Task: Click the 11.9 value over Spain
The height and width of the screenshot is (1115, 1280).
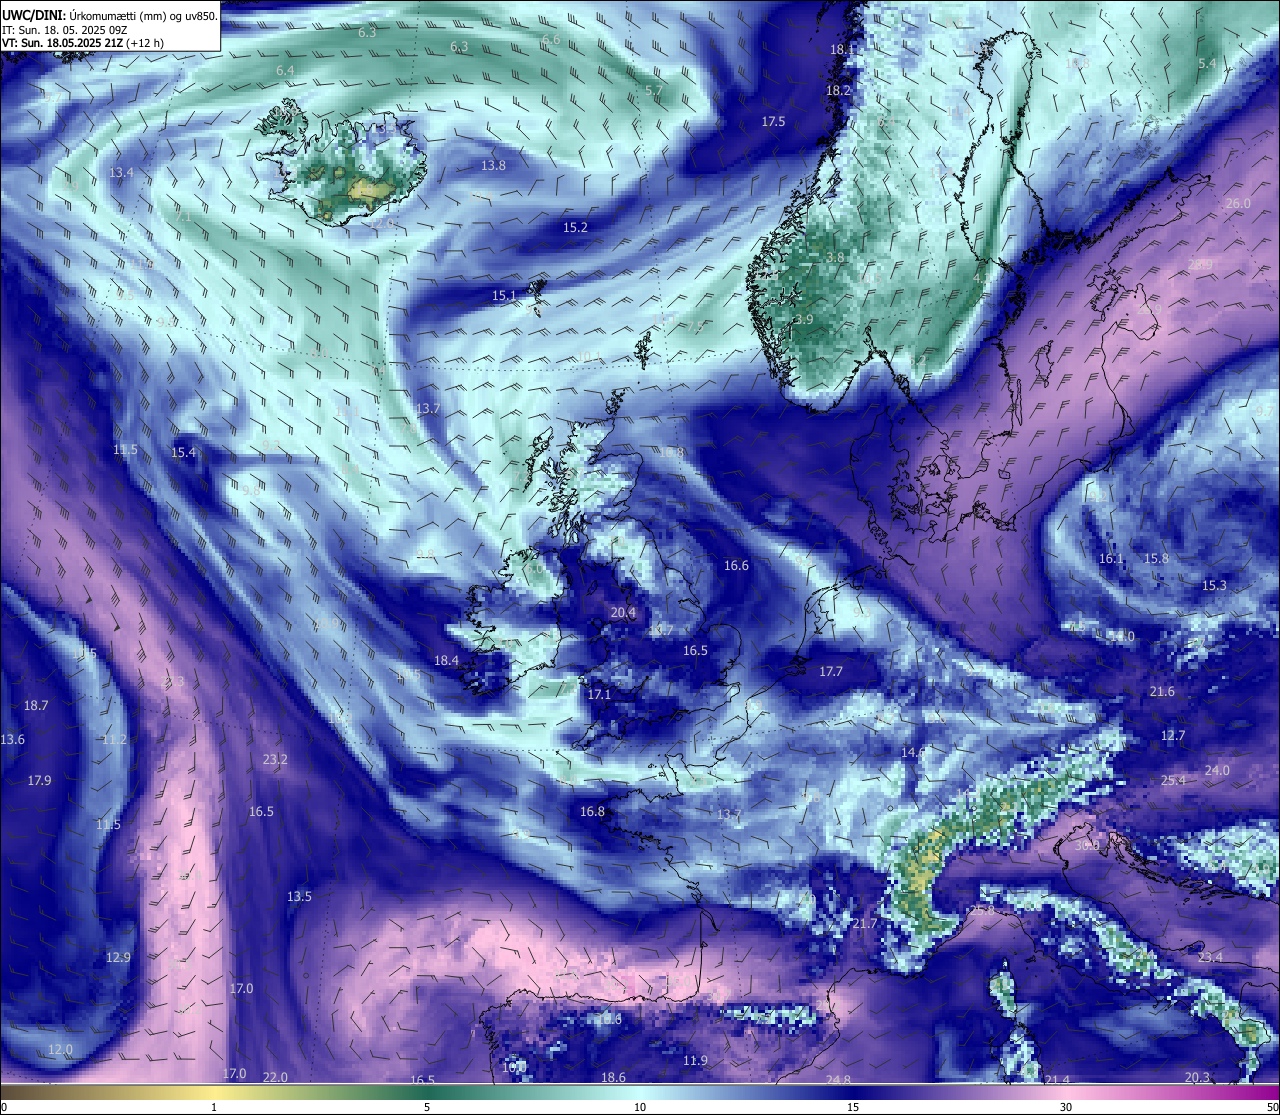Action: [x=695, y=1061]
